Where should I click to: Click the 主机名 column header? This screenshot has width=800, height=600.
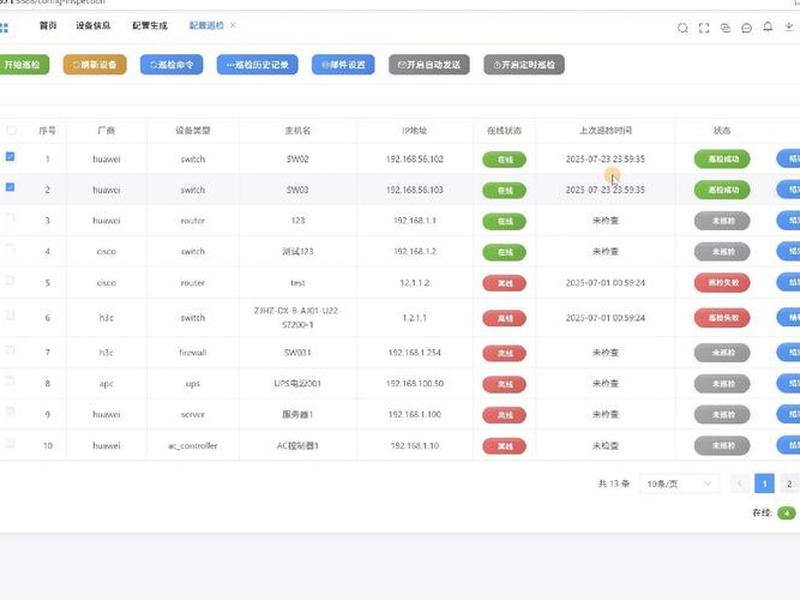click(297, 131)
